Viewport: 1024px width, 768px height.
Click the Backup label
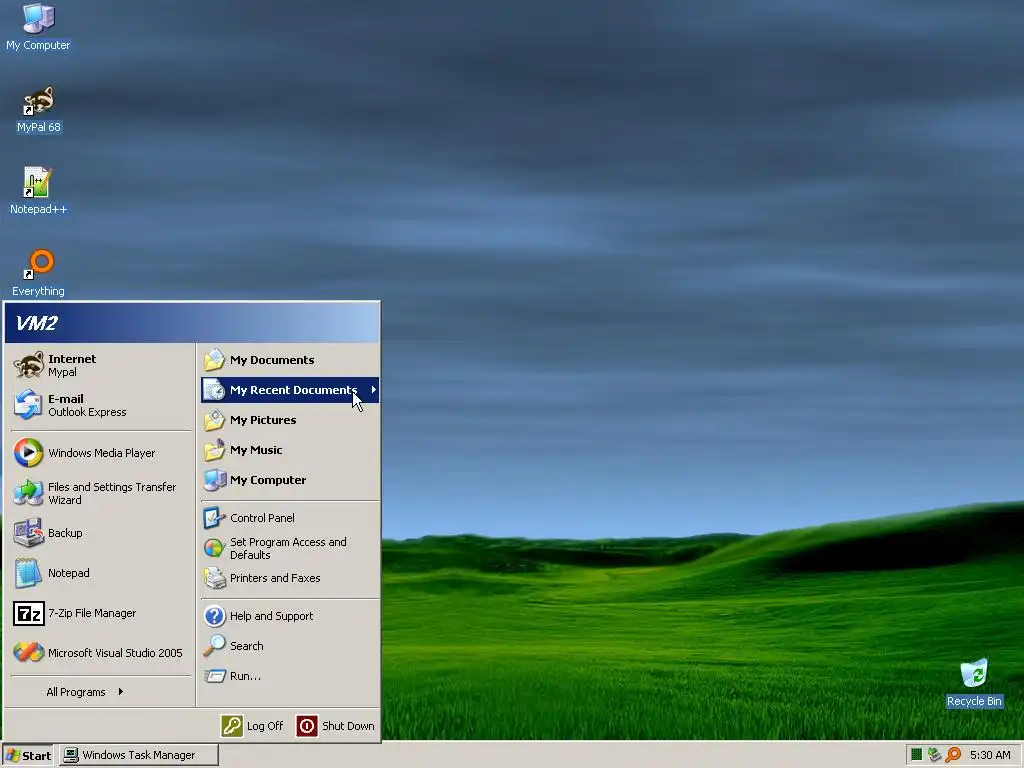point(65,533)
